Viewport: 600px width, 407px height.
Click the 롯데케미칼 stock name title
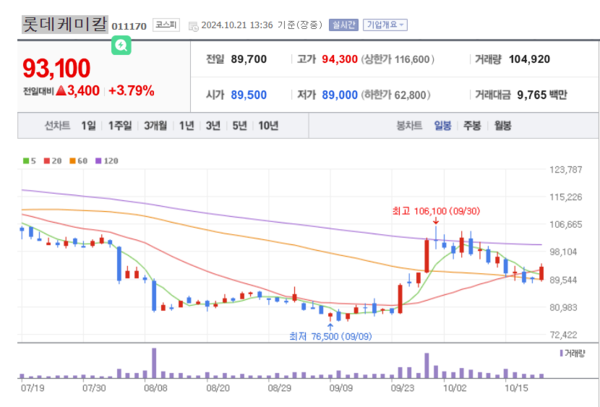pos(63,23)
